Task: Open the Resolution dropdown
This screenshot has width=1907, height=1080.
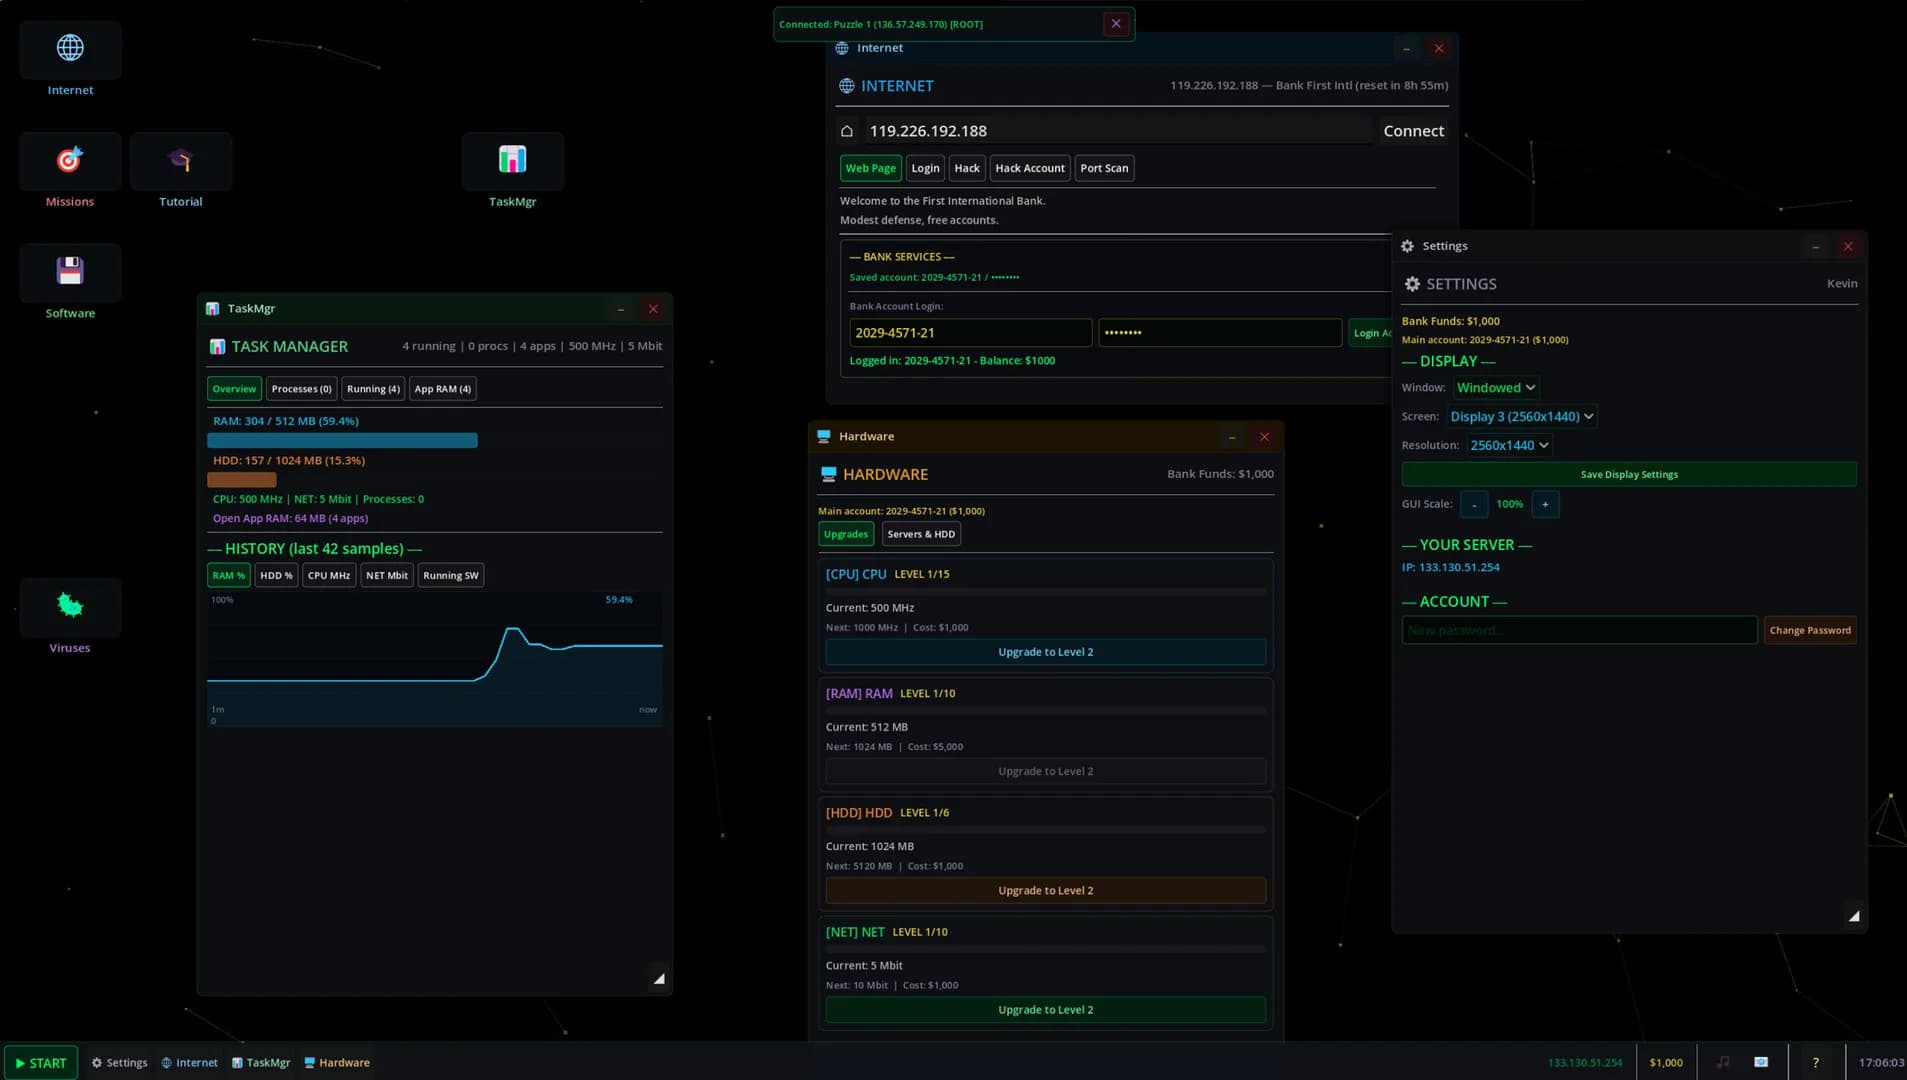Action: 1509,446
